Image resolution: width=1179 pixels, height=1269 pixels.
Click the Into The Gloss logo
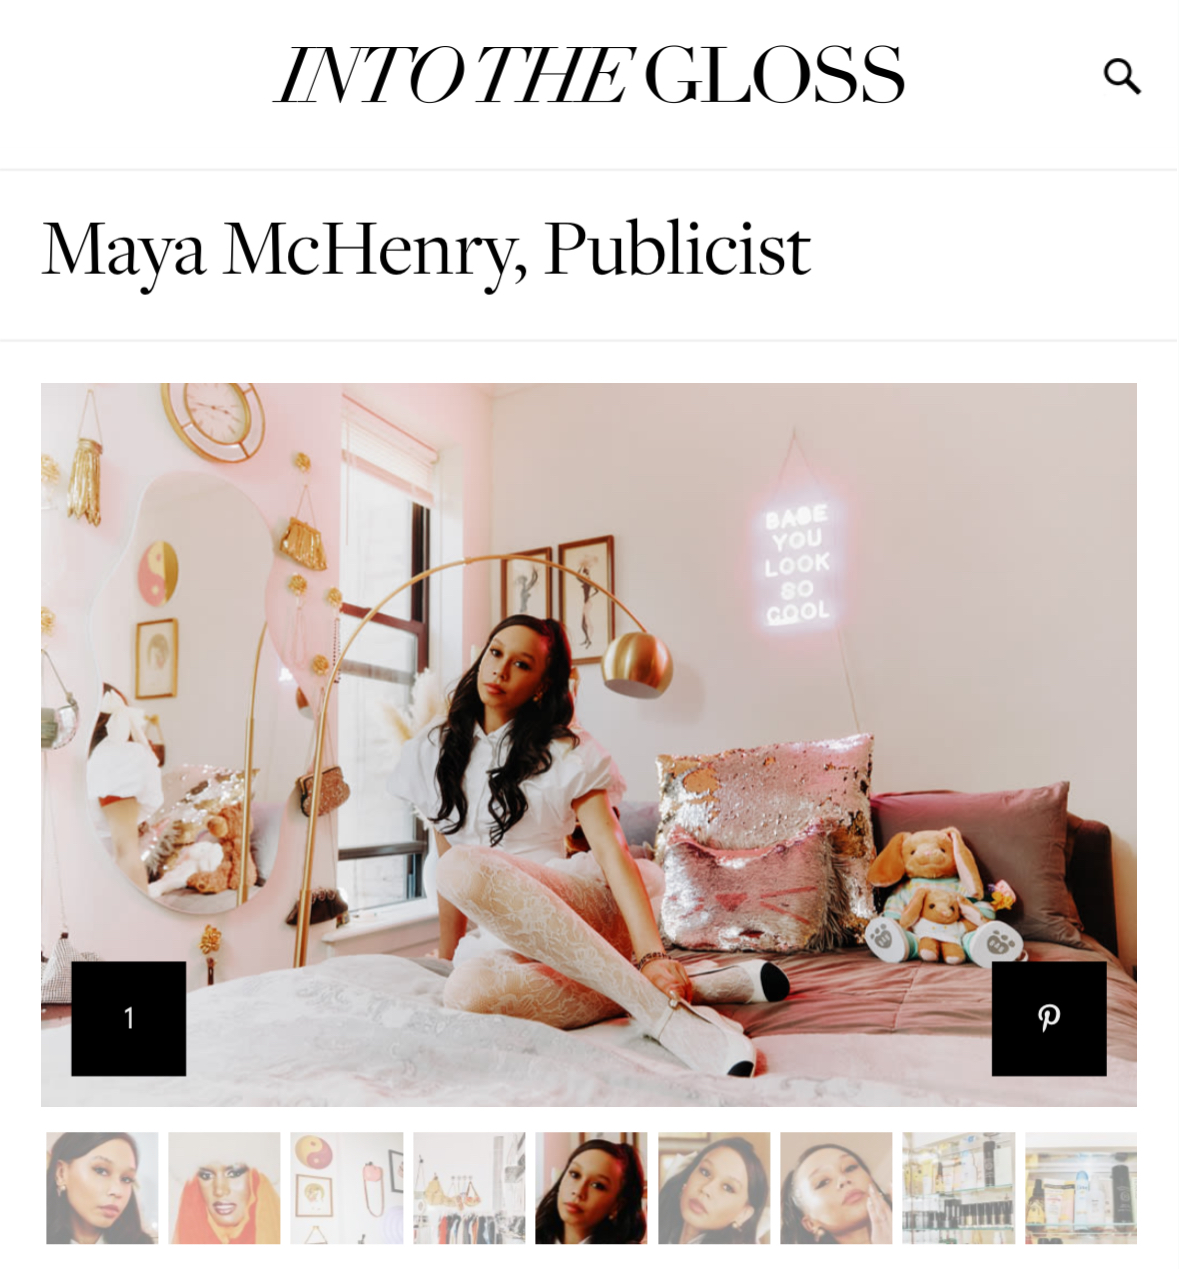coord(590,76)
